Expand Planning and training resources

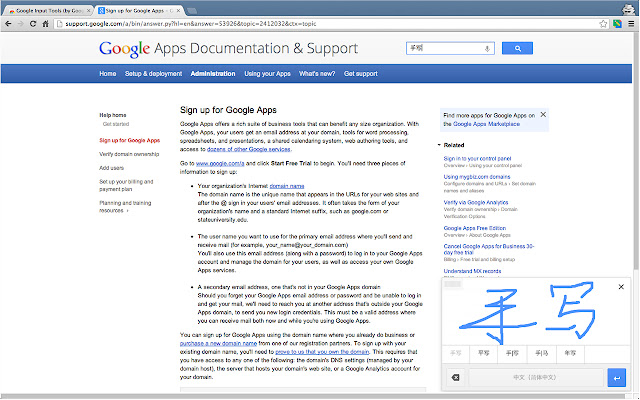(x=128, y=211)
